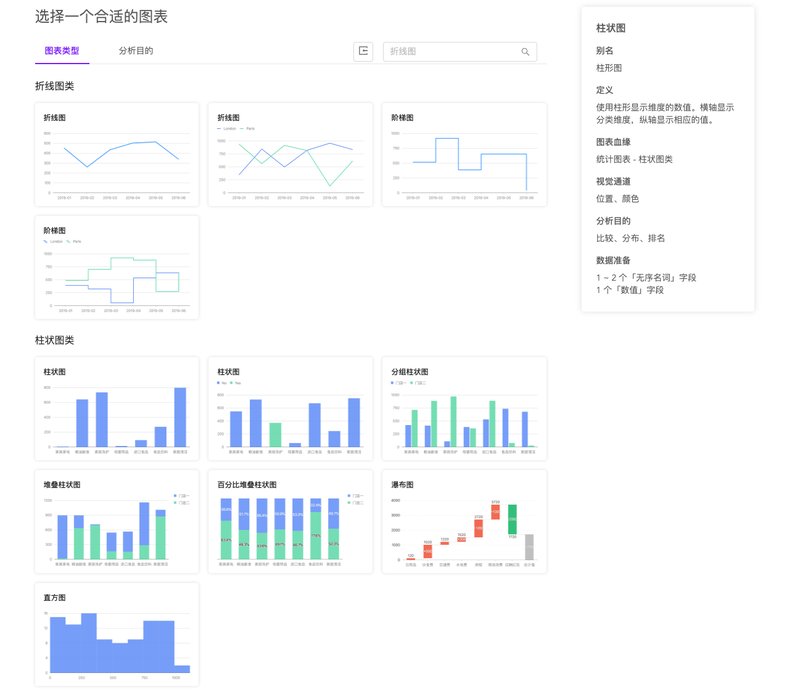Image resolution: width=800 pixels, height=694 pixels.
Task: Open the 分析目的 tab
Action: [x=135, y=50]
